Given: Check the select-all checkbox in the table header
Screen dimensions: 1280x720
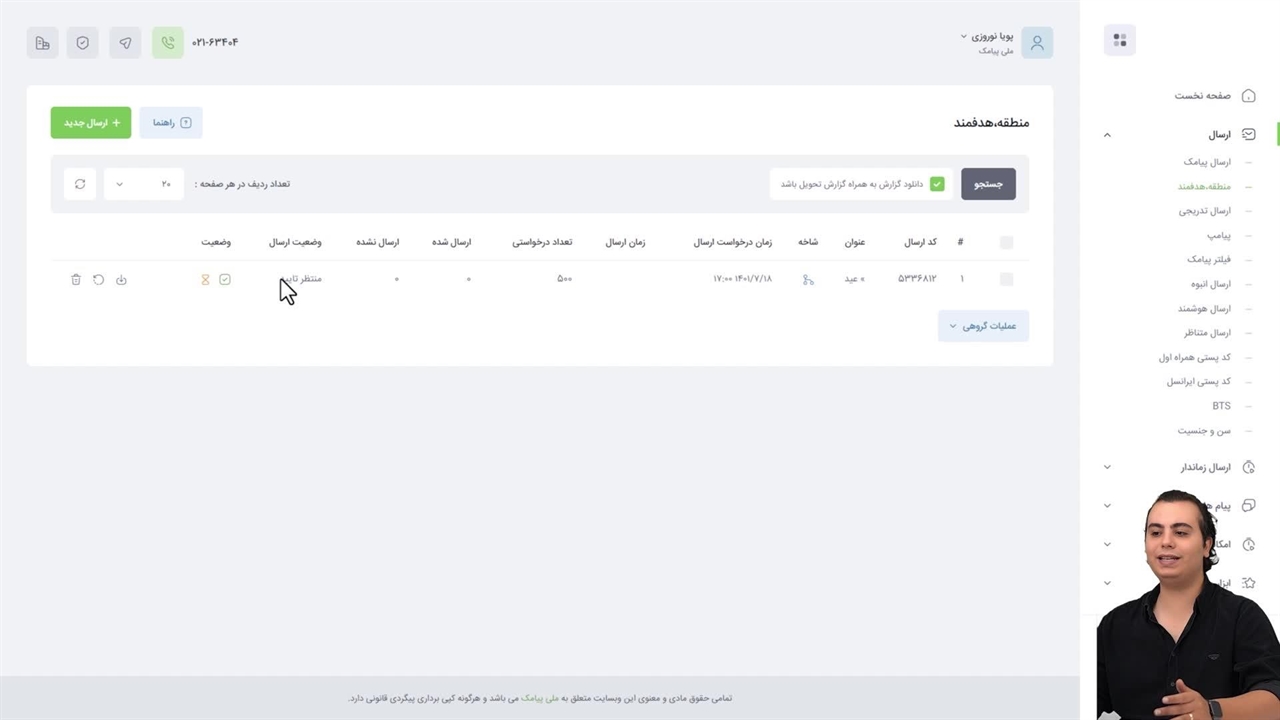Looking at the screenshot, I should pos(1006,242).
